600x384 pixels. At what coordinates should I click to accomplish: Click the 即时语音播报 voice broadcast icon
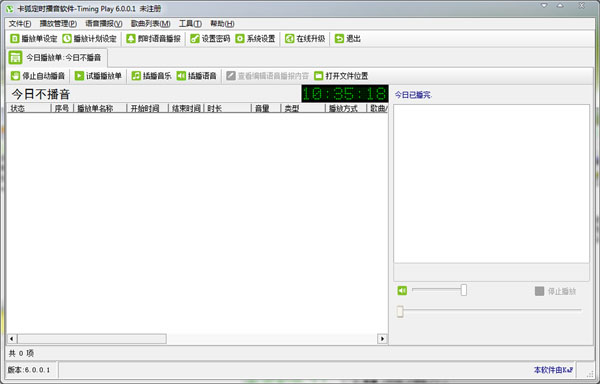(x=131, y=39)
